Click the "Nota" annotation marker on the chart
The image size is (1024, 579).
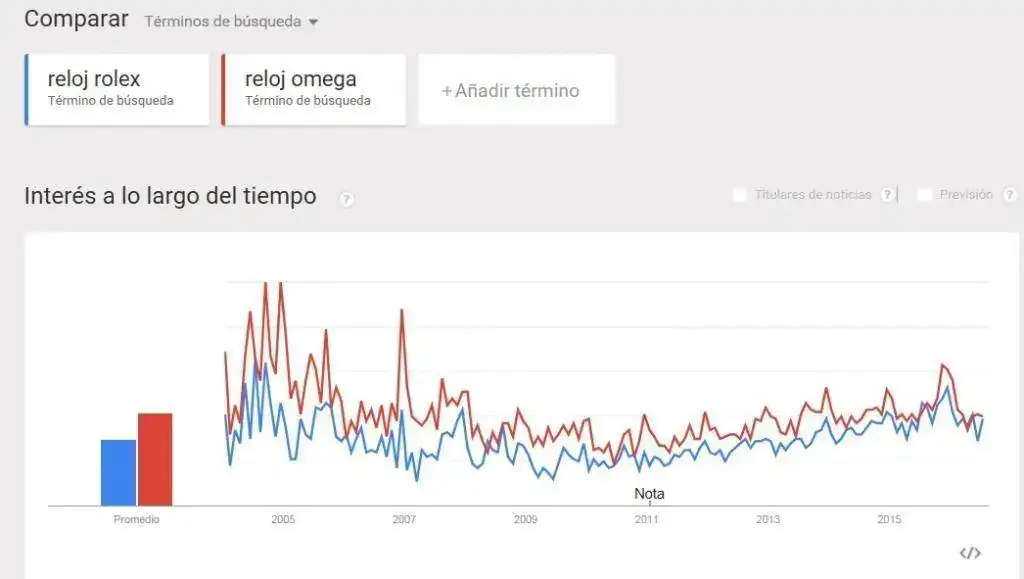[x=651, y=492]
